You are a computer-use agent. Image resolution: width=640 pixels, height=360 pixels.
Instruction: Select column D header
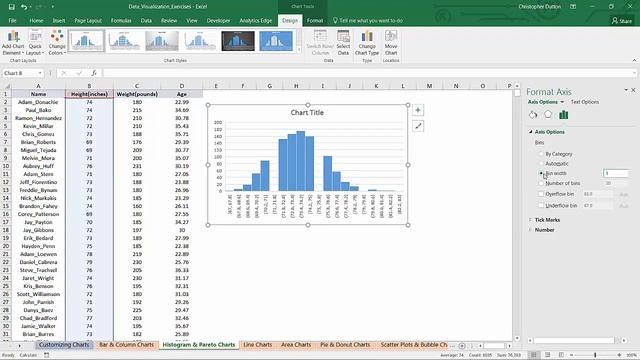182,86
